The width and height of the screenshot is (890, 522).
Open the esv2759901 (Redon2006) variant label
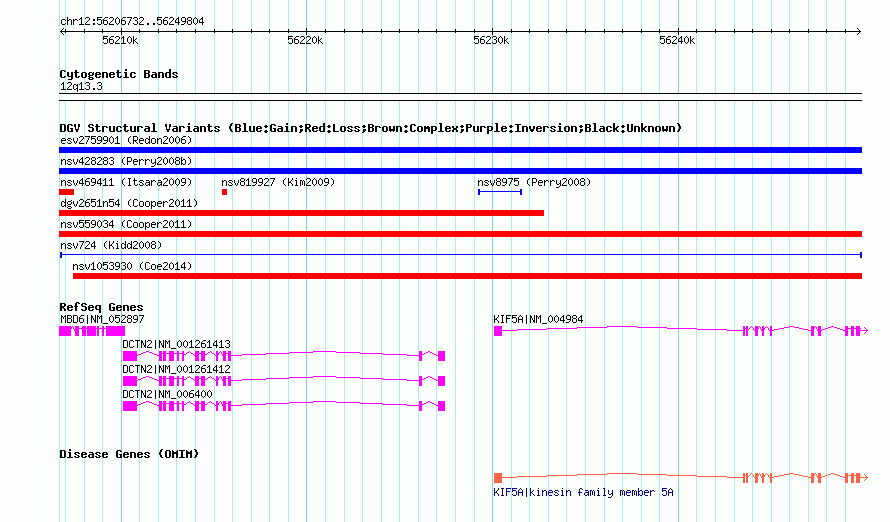click(126, 140)
